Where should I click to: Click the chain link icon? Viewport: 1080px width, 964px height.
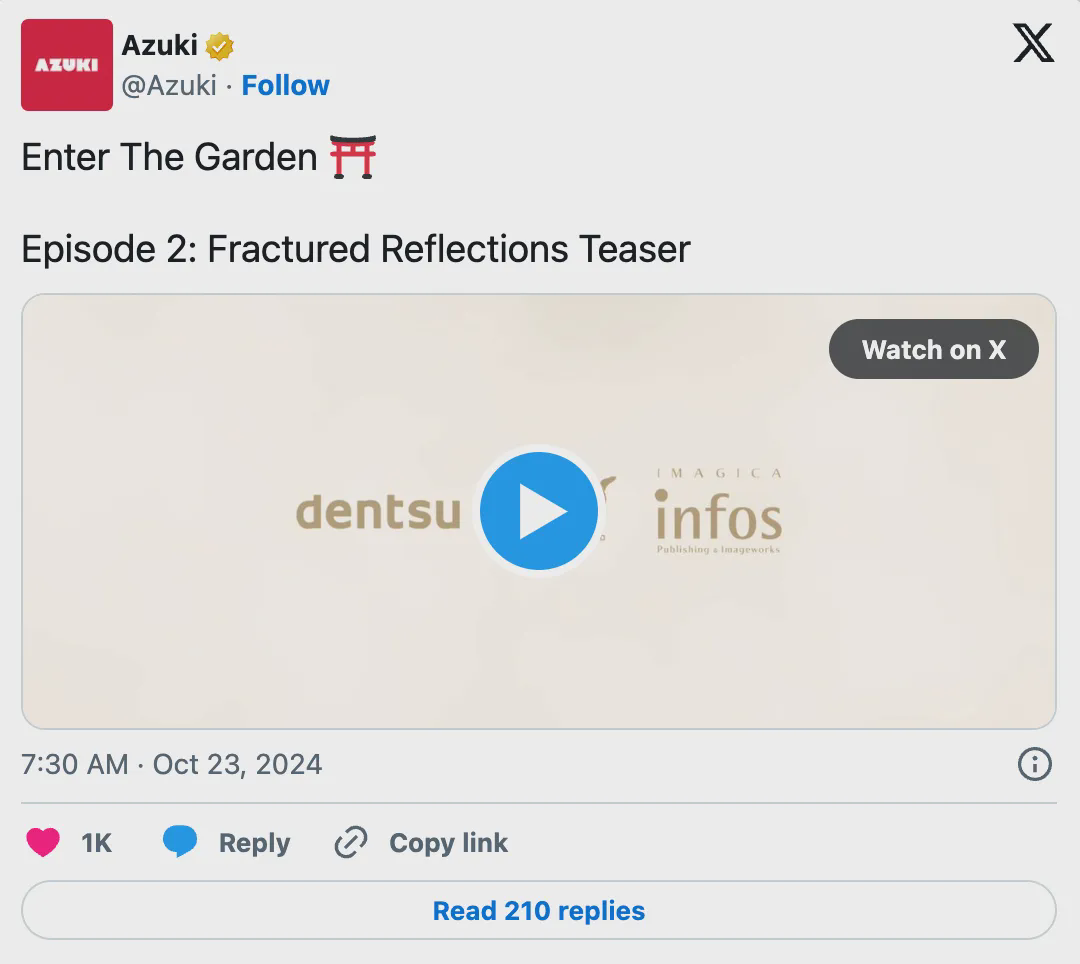[351, 843]
